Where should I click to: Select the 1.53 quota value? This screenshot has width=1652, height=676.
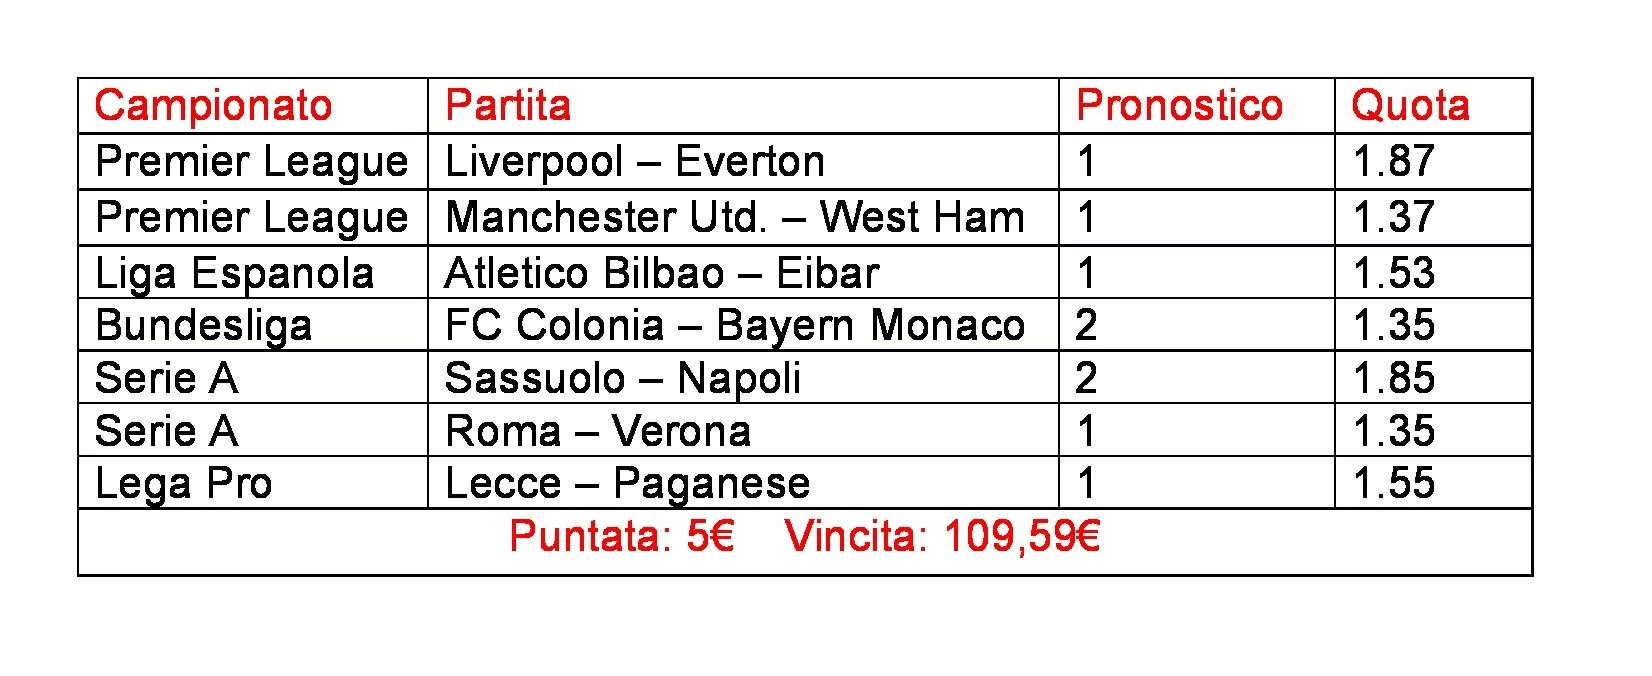[x=1393, y=273]
